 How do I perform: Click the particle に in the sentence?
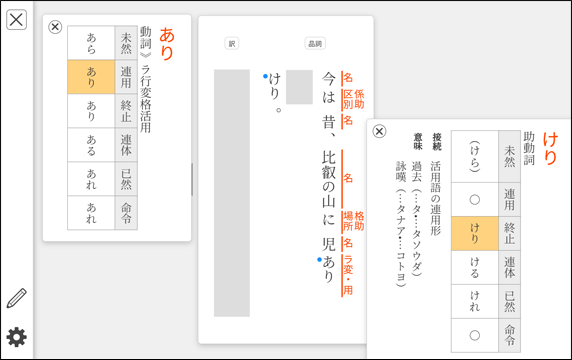click(329, 219)
